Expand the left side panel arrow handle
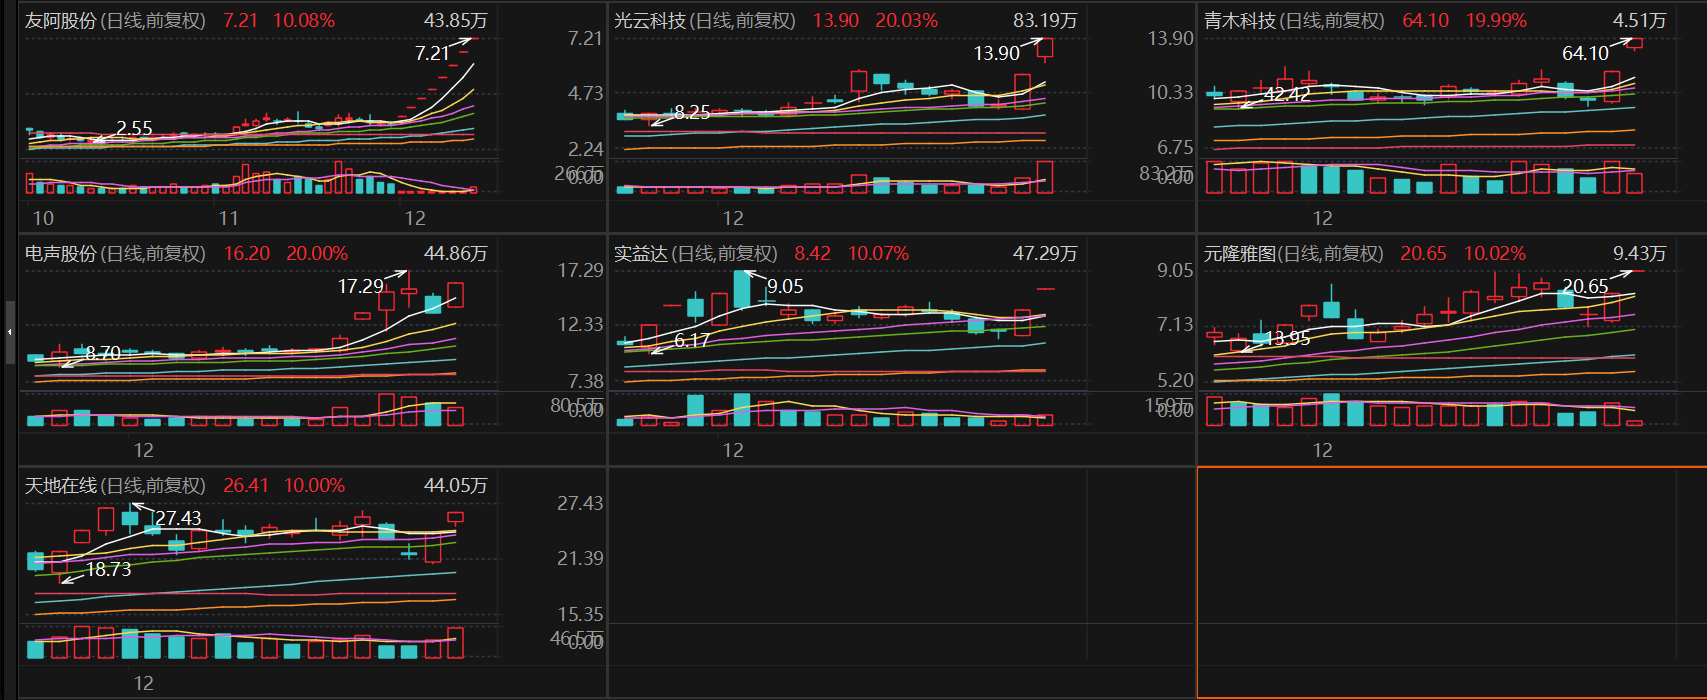Viewport: 1707px width, 700px height. (10, 330)
